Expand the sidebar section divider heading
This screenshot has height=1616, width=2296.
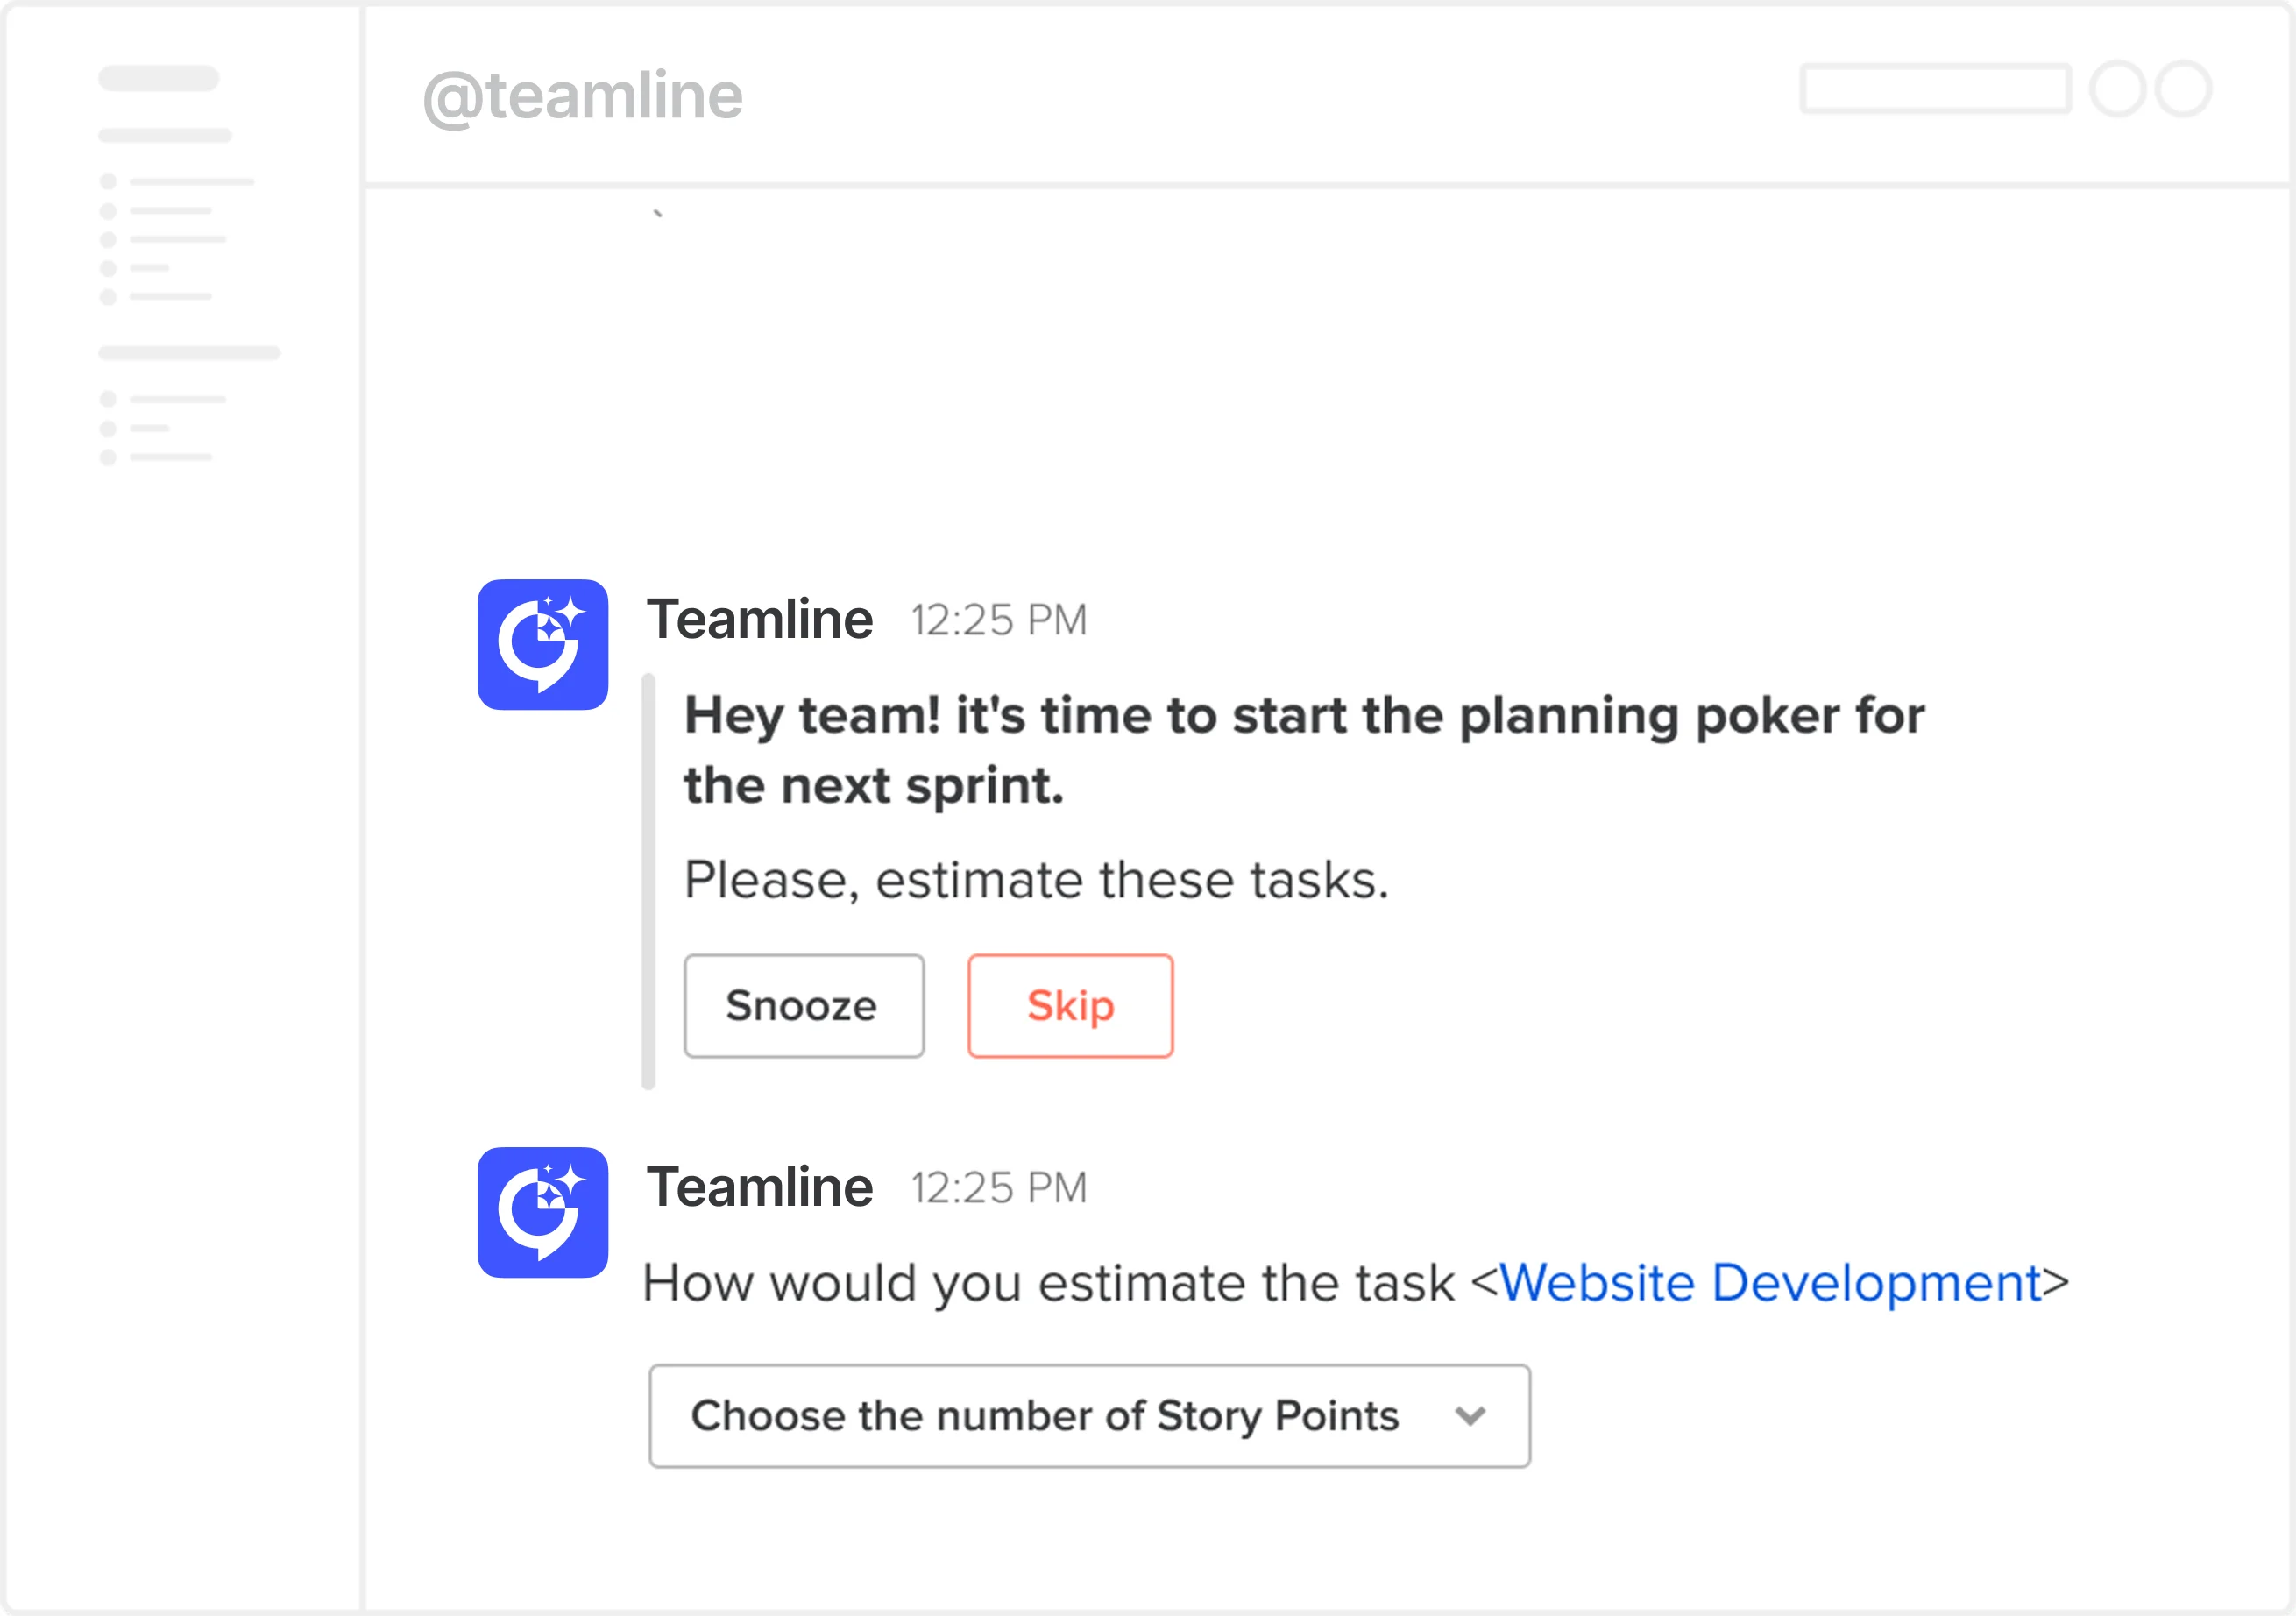[x=189, y=352]
